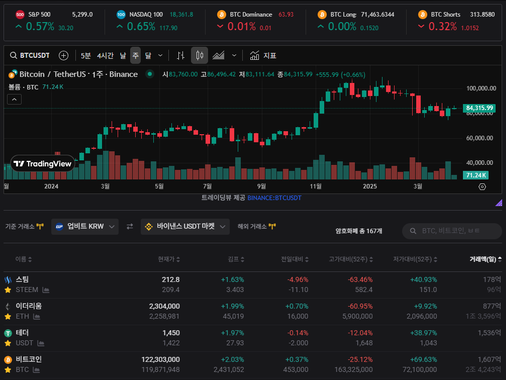The height and width of the screenshot is (380, 506).
Task: Toggle favorite star for ETH
Action: point(8,317)
